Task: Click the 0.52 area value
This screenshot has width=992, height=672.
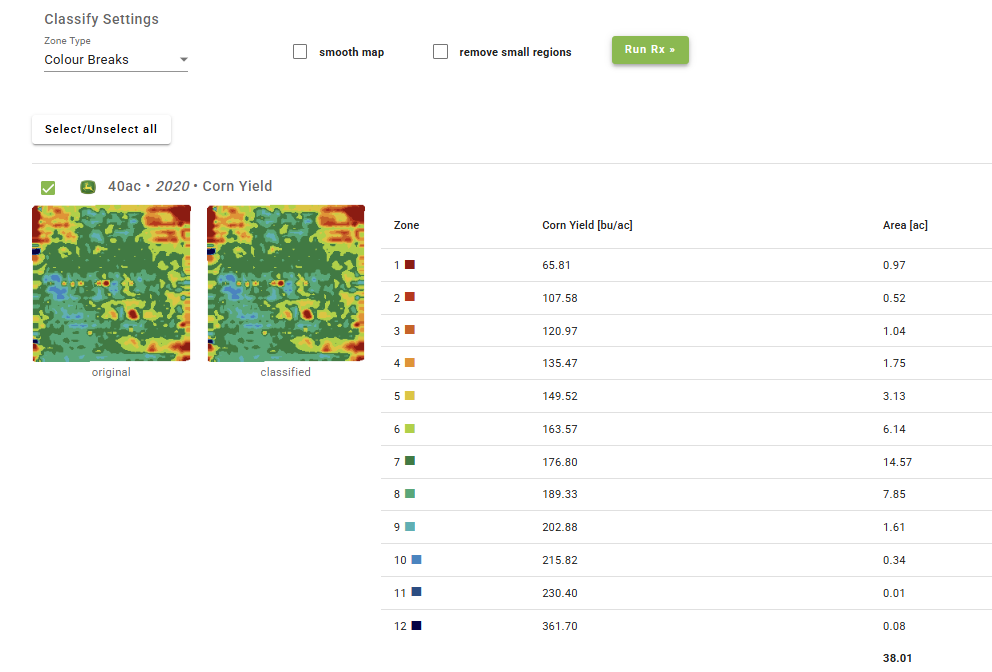Action: (x=894, y=298)
